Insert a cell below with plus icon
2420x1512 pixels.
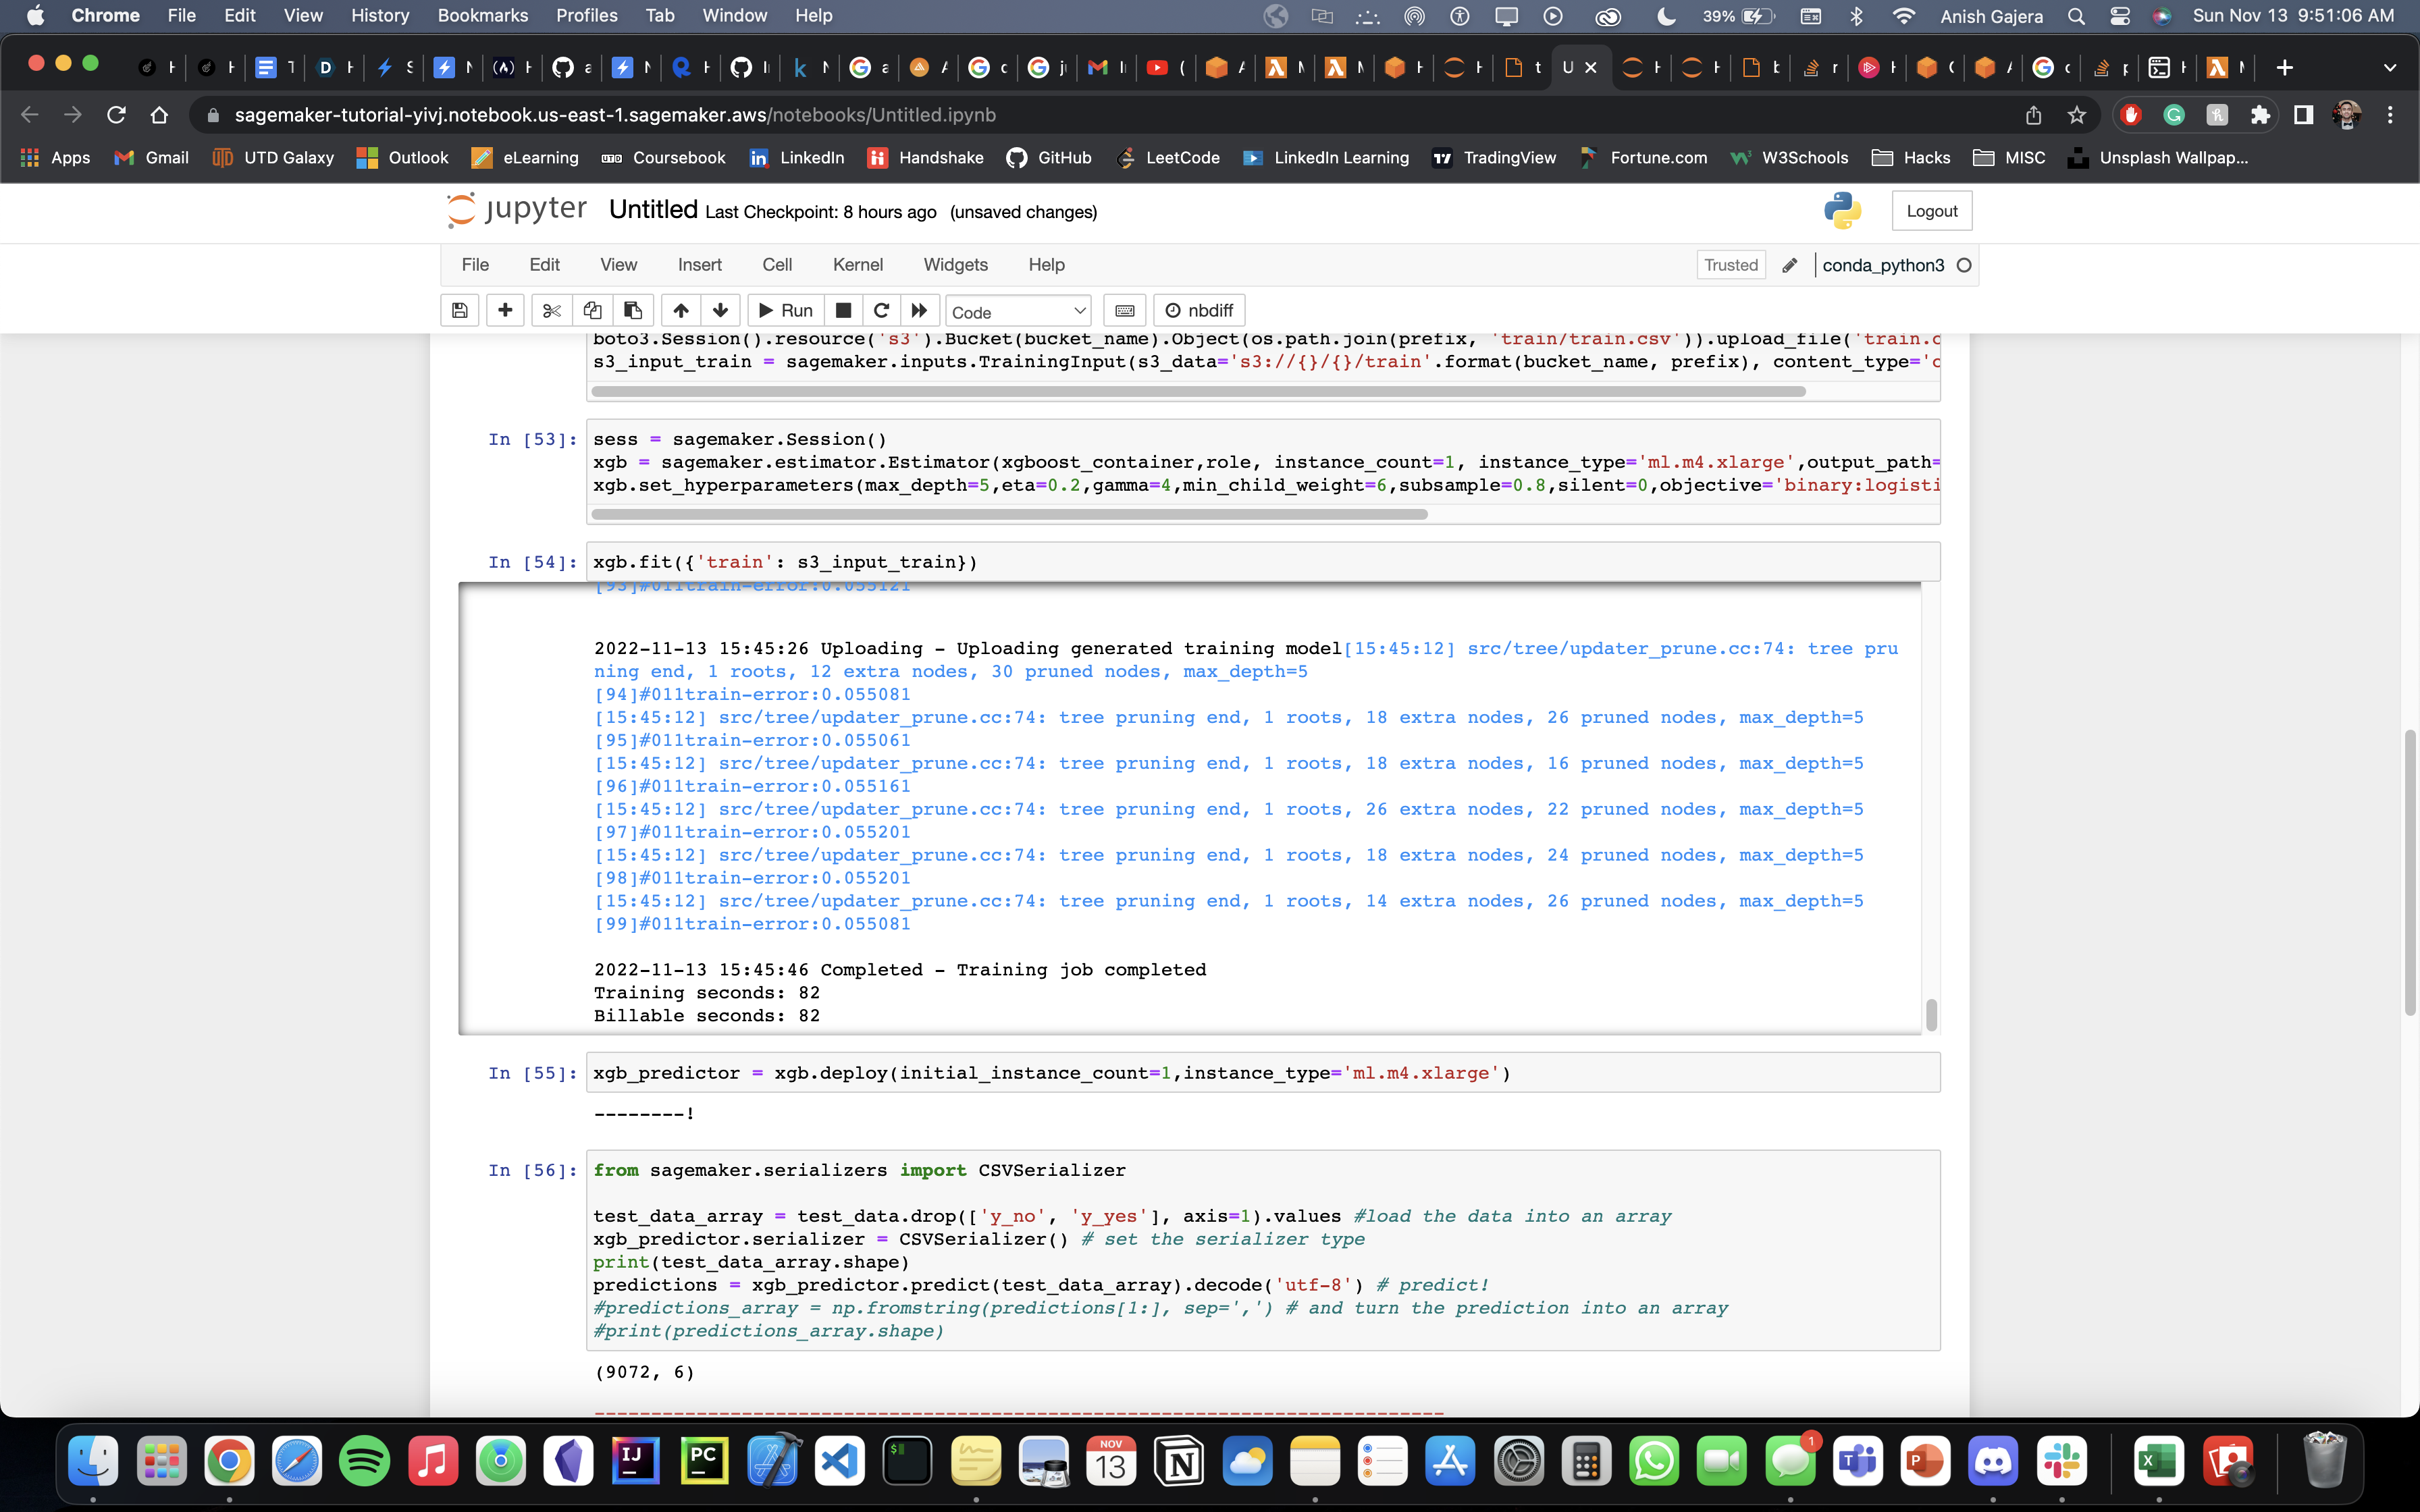pyautogui.click(x=505, y=310)
